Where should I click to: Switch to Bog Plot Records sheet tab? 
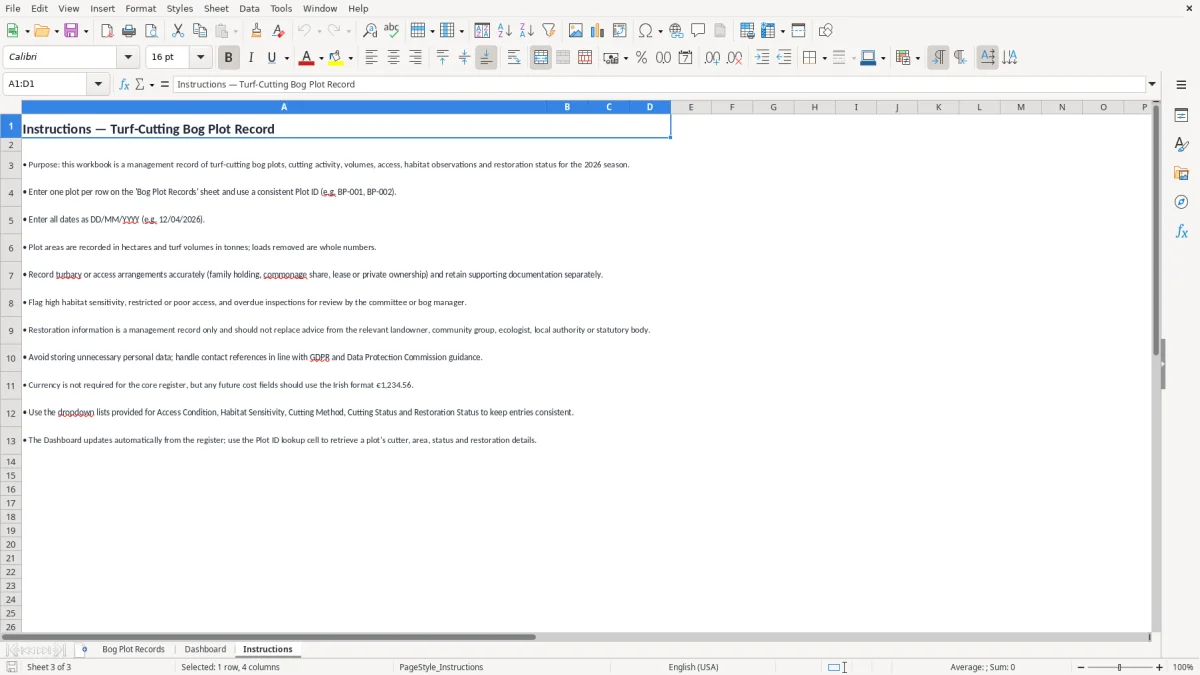coord(133,650)
